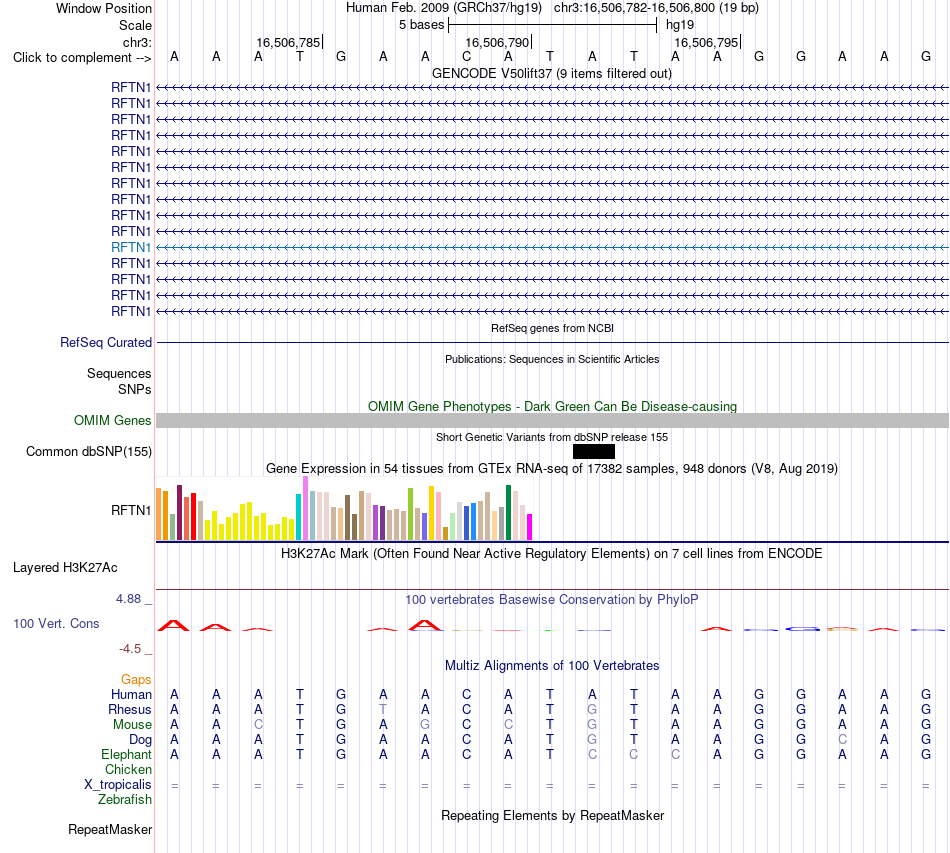Click 'Repeating Elements by RepeatMasker' title

552,815
